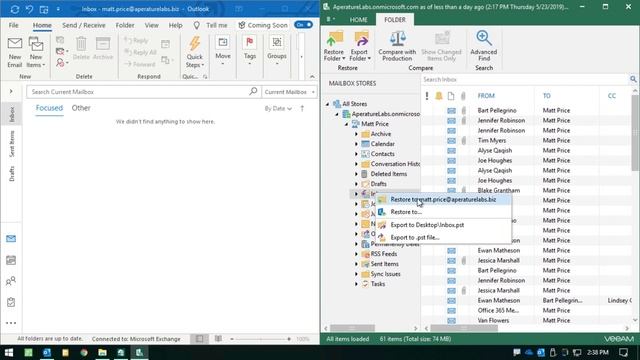Collapse the Outlook ribbon
Viewport: 640px width, 360px height.
(312, 77)
